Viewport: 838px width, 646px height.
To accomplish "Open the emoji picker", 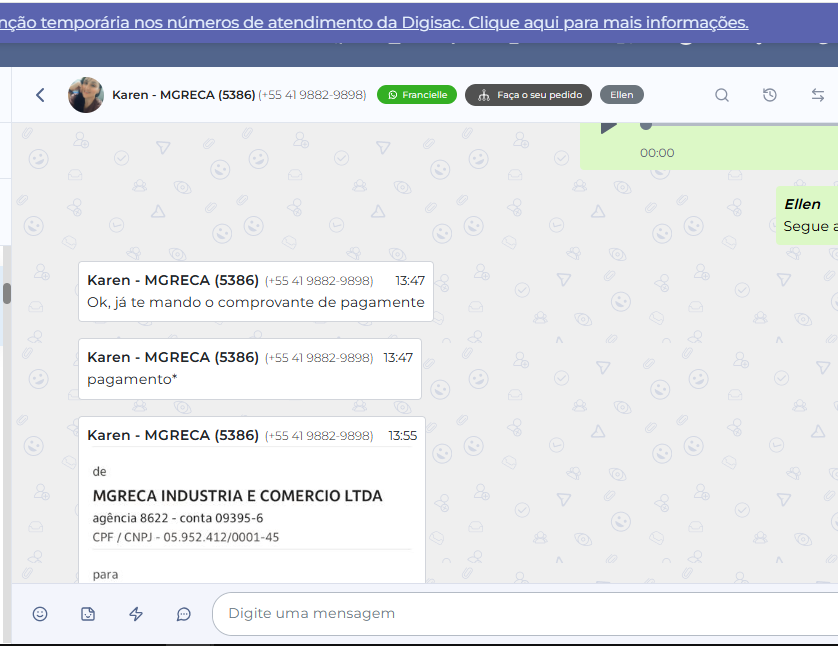I will [40, 614].
